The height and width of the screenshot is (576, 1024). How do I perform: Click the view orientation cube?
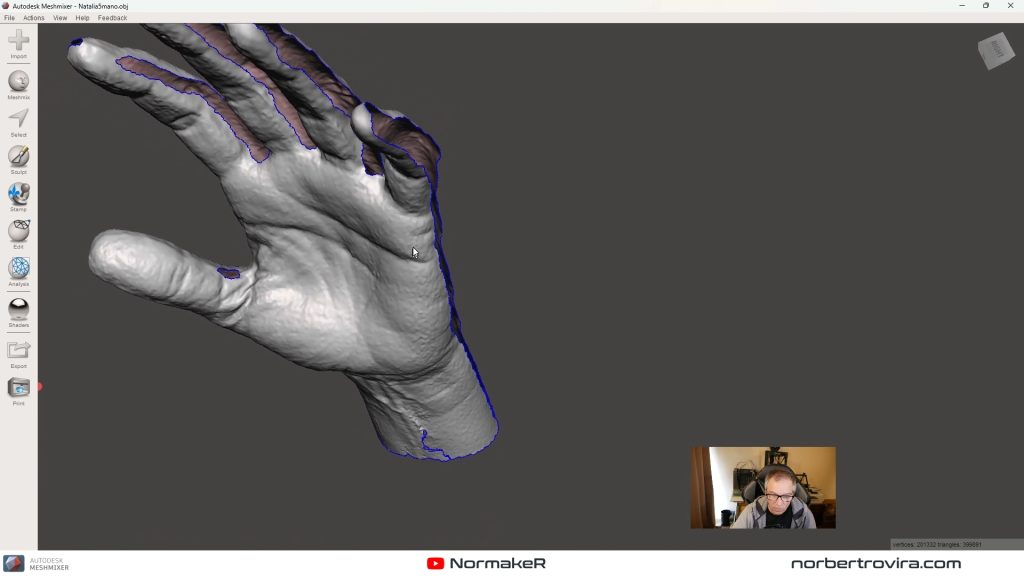tap(995, 51)
